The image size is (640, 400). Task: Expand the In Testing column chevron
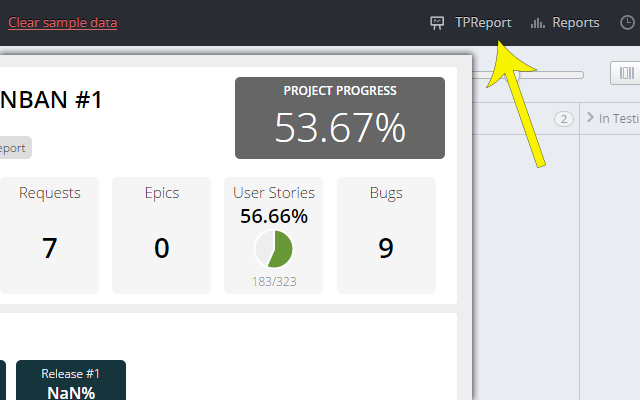(590, 118)
